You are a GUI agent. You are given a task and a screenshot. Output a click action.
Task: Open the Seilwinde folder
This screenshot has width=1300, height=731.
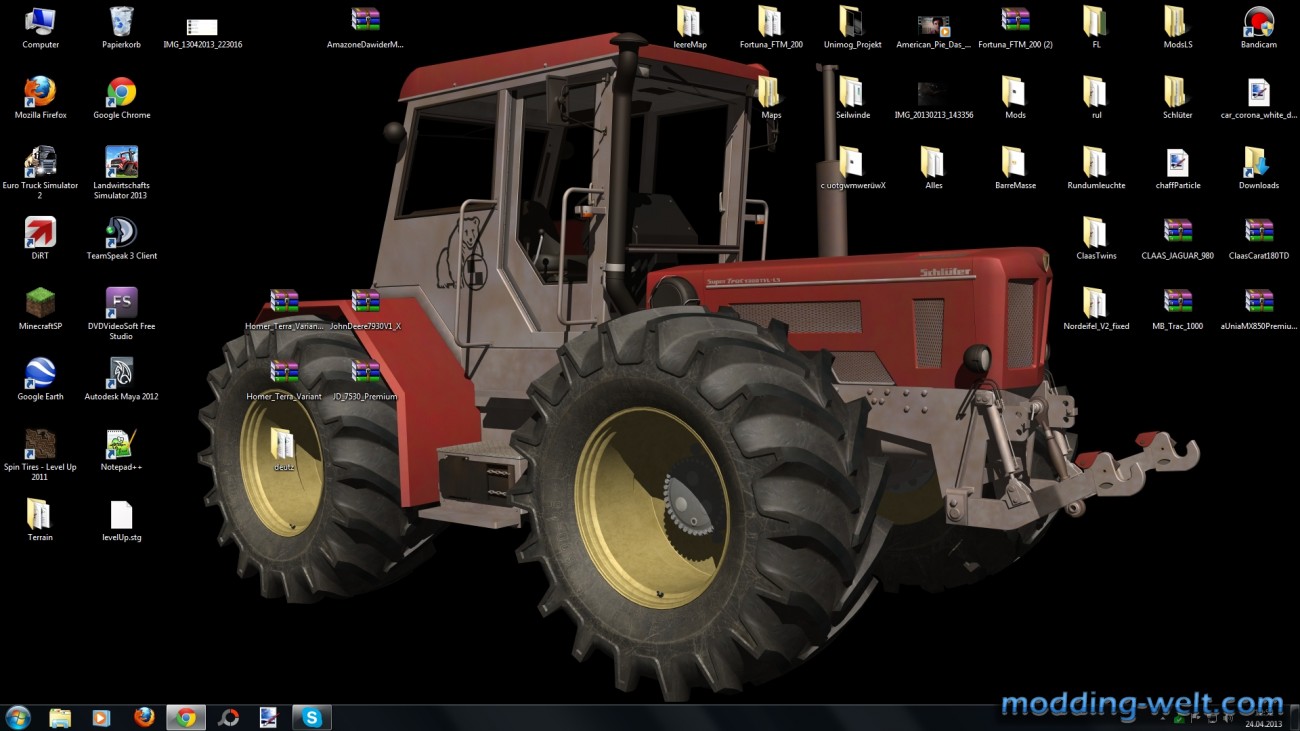pyautogui.click(x=852, y=98)
